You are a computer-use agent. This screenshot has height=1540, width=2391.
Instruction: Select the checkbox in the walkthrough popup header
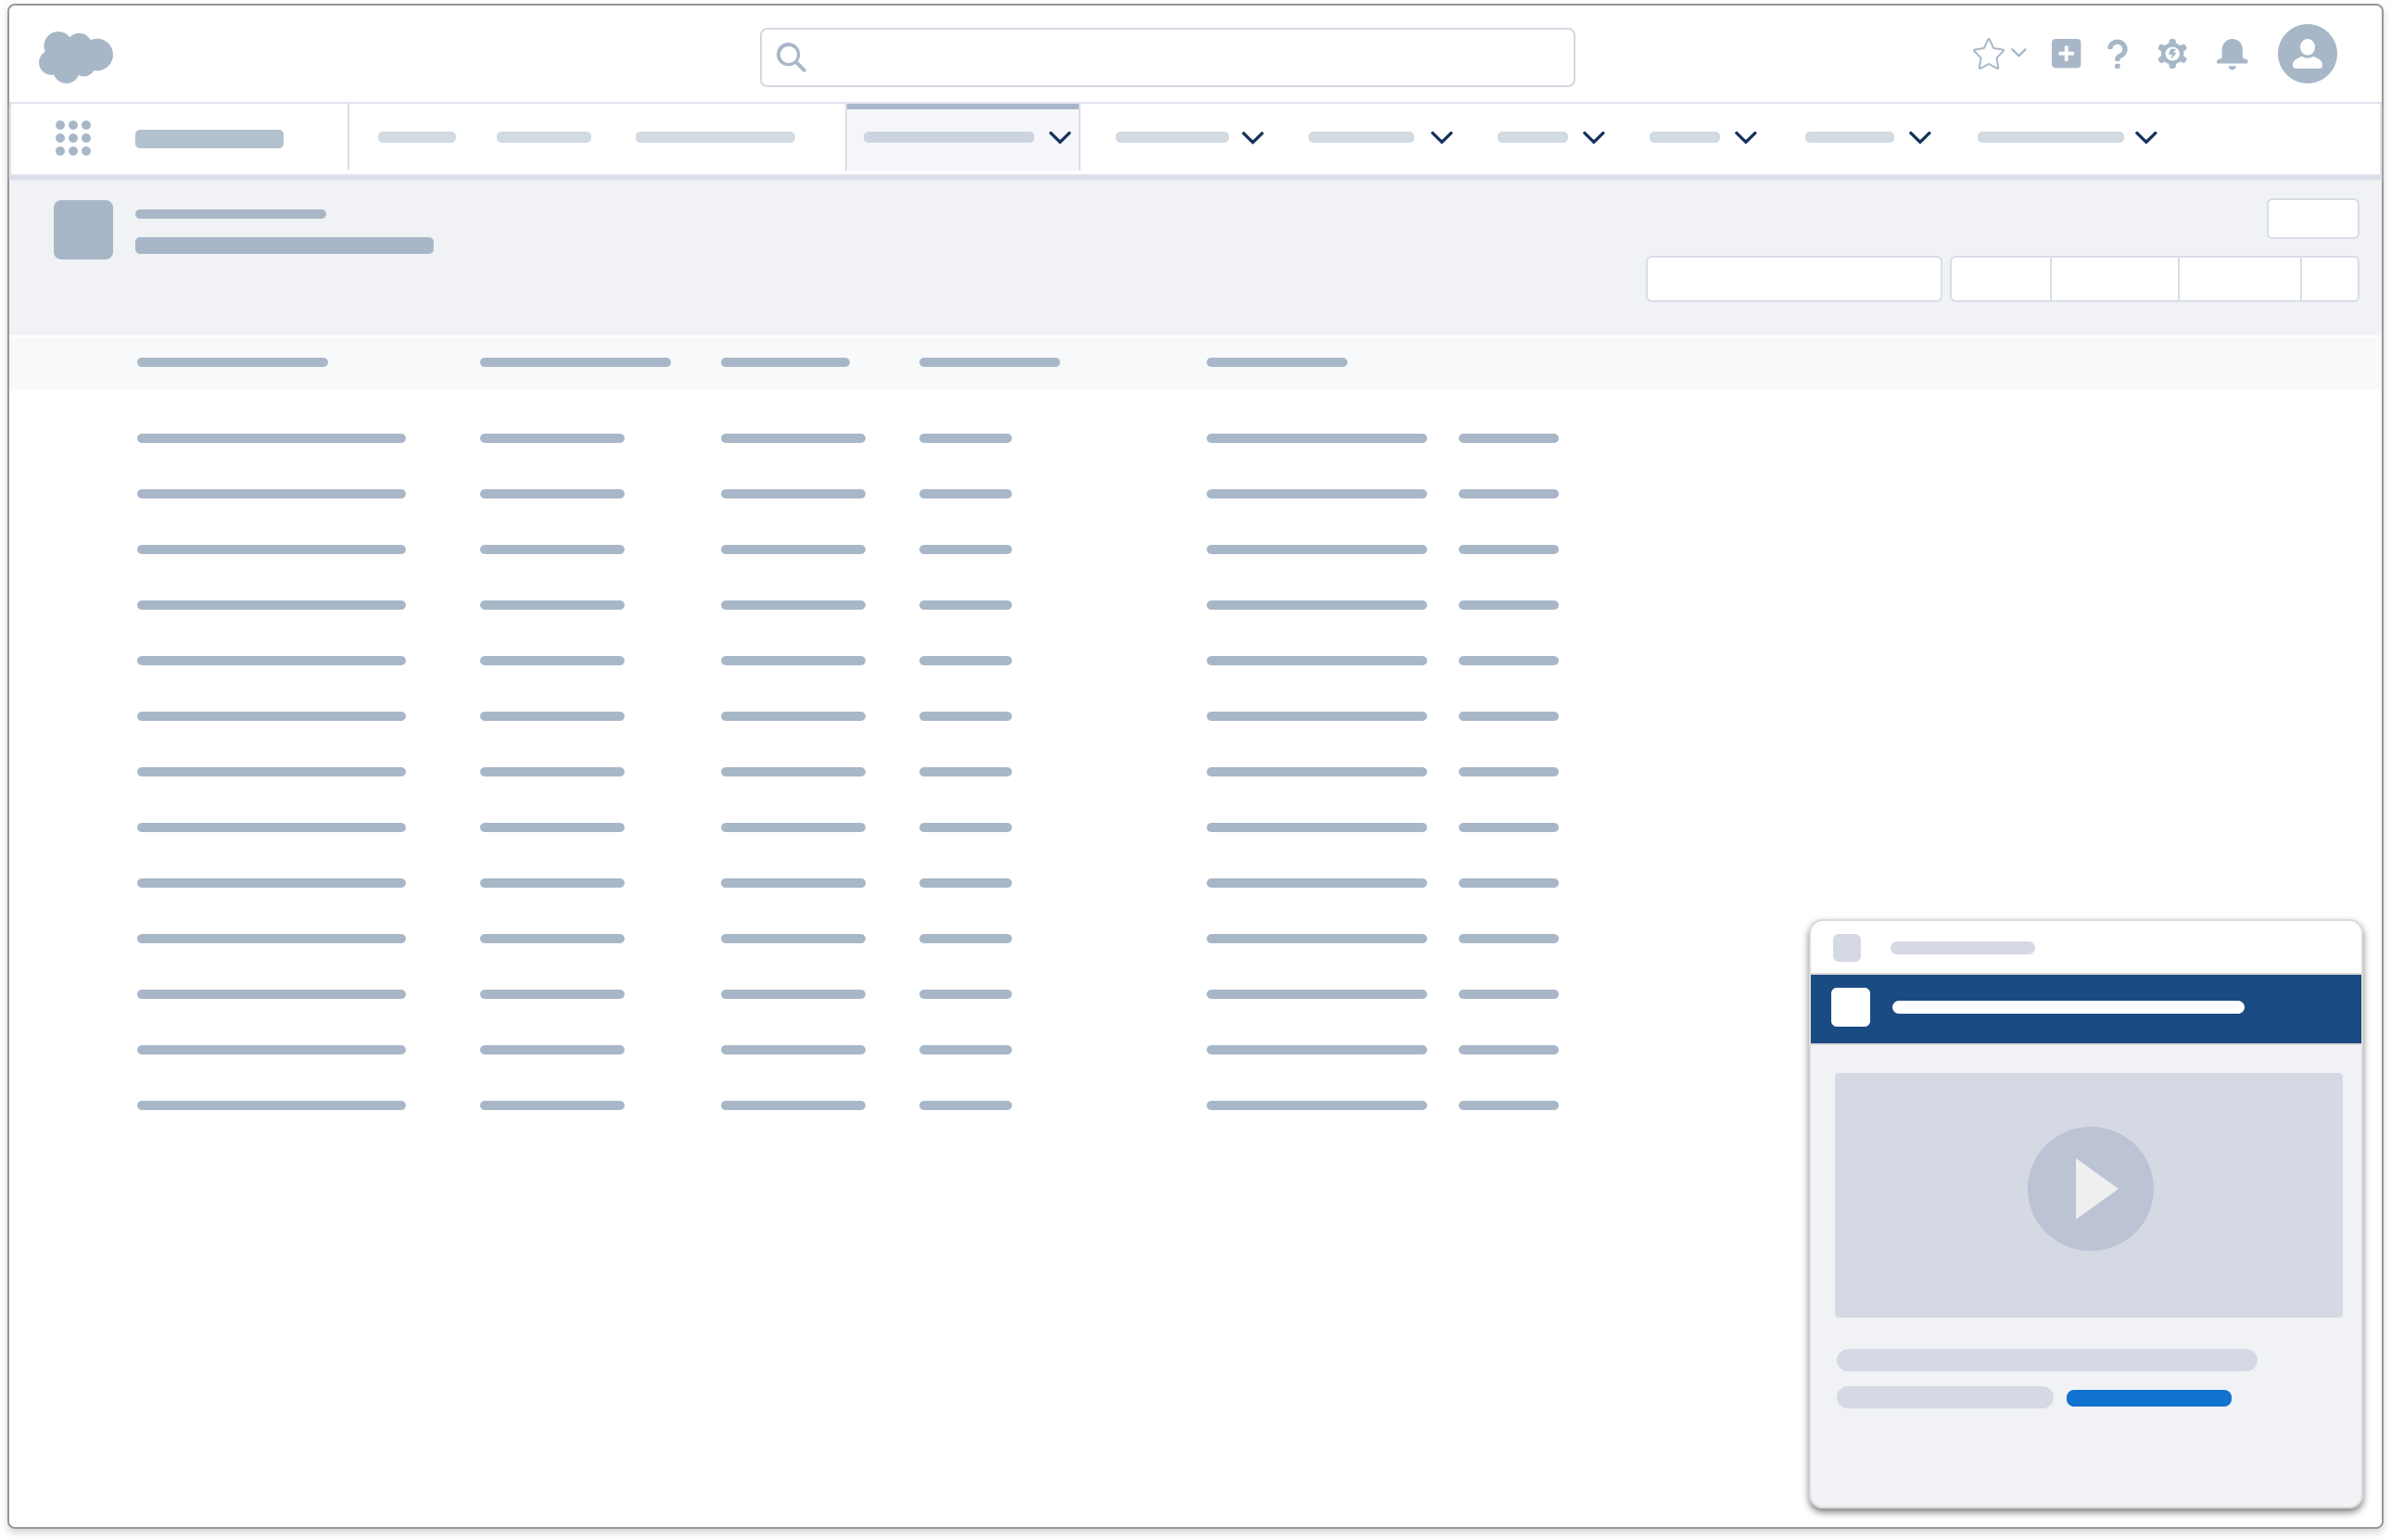pyautogui.click(x=1850, y=1007)
